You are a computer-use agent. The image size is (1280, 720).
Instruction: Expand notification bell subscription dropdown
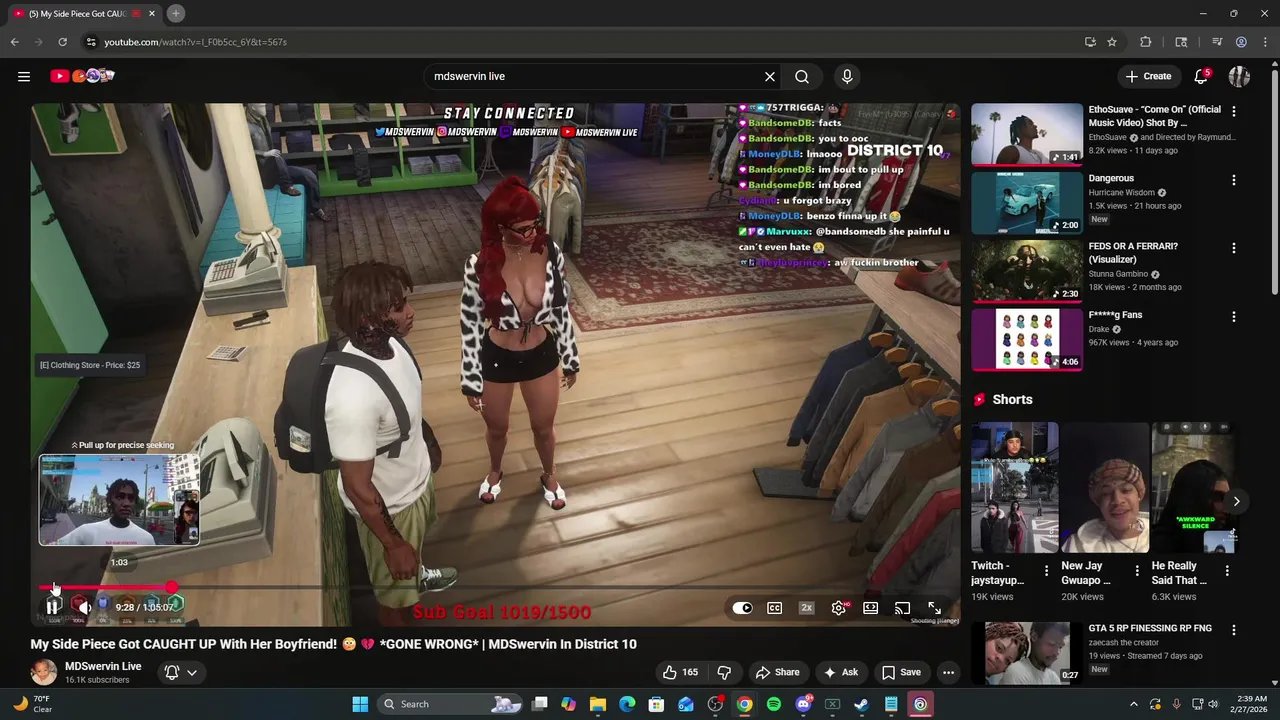click(x=181, y=672)
